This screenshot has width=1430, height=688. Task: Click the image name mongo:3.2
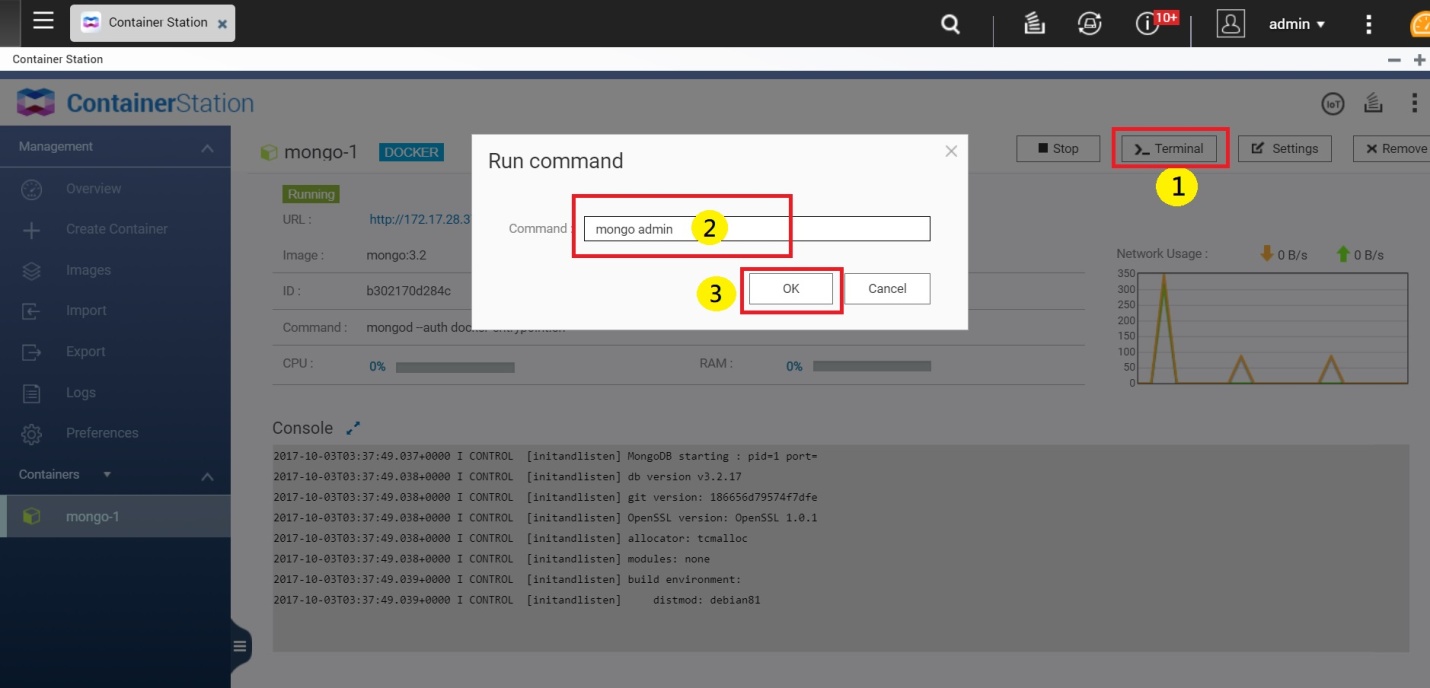[x=396, y=255]
